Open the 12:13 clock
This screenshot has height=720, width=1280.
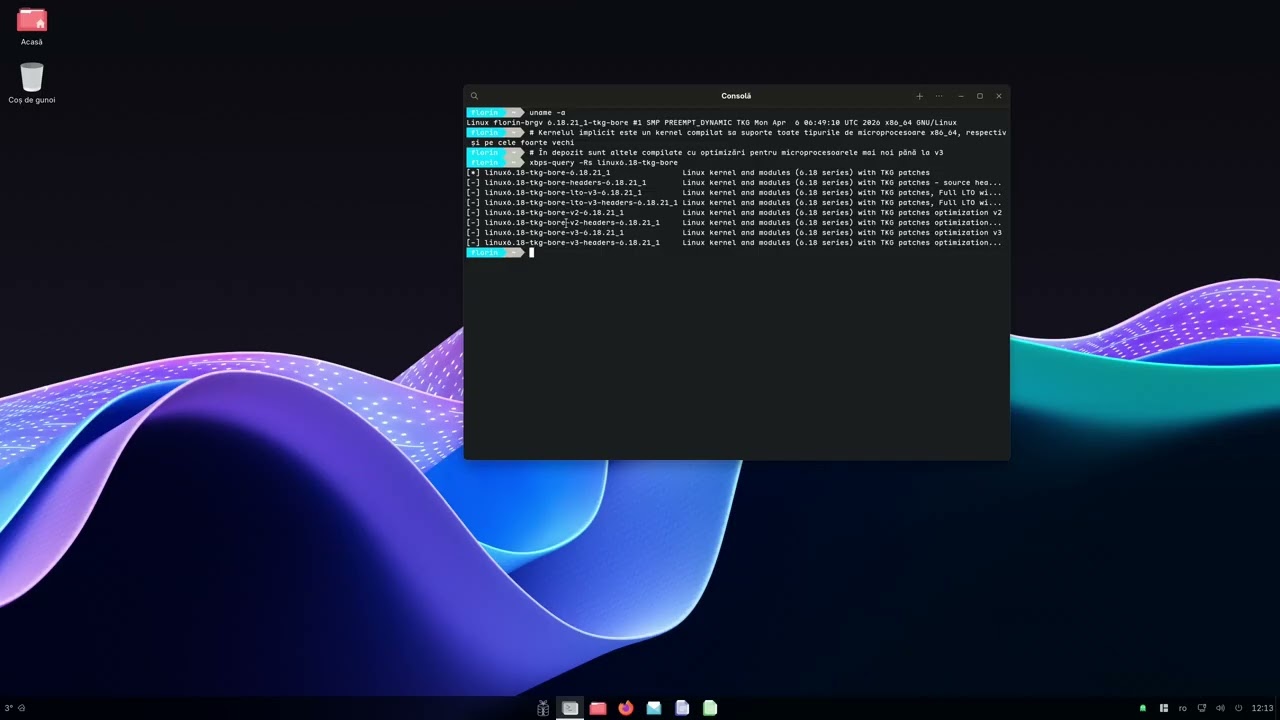(1262, 708)
